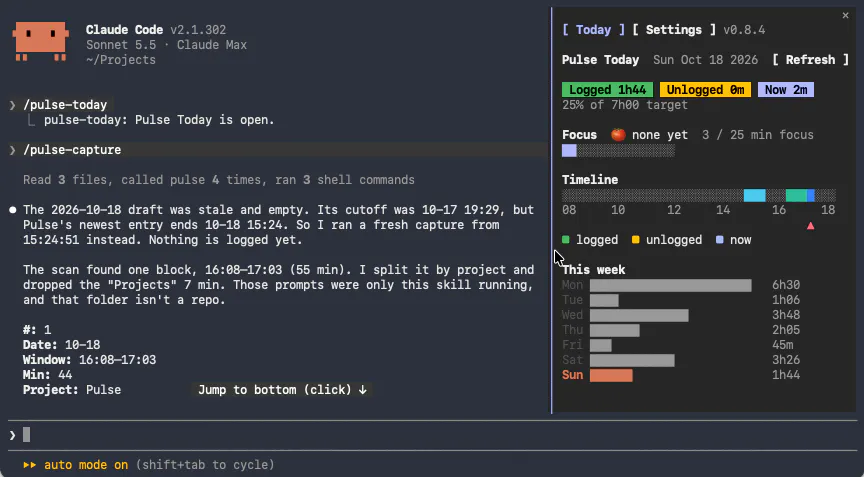The width and height of the screenshot is (864, 477).
Task: Click the Fri bar in This week
Action: [x=601, y=345]
